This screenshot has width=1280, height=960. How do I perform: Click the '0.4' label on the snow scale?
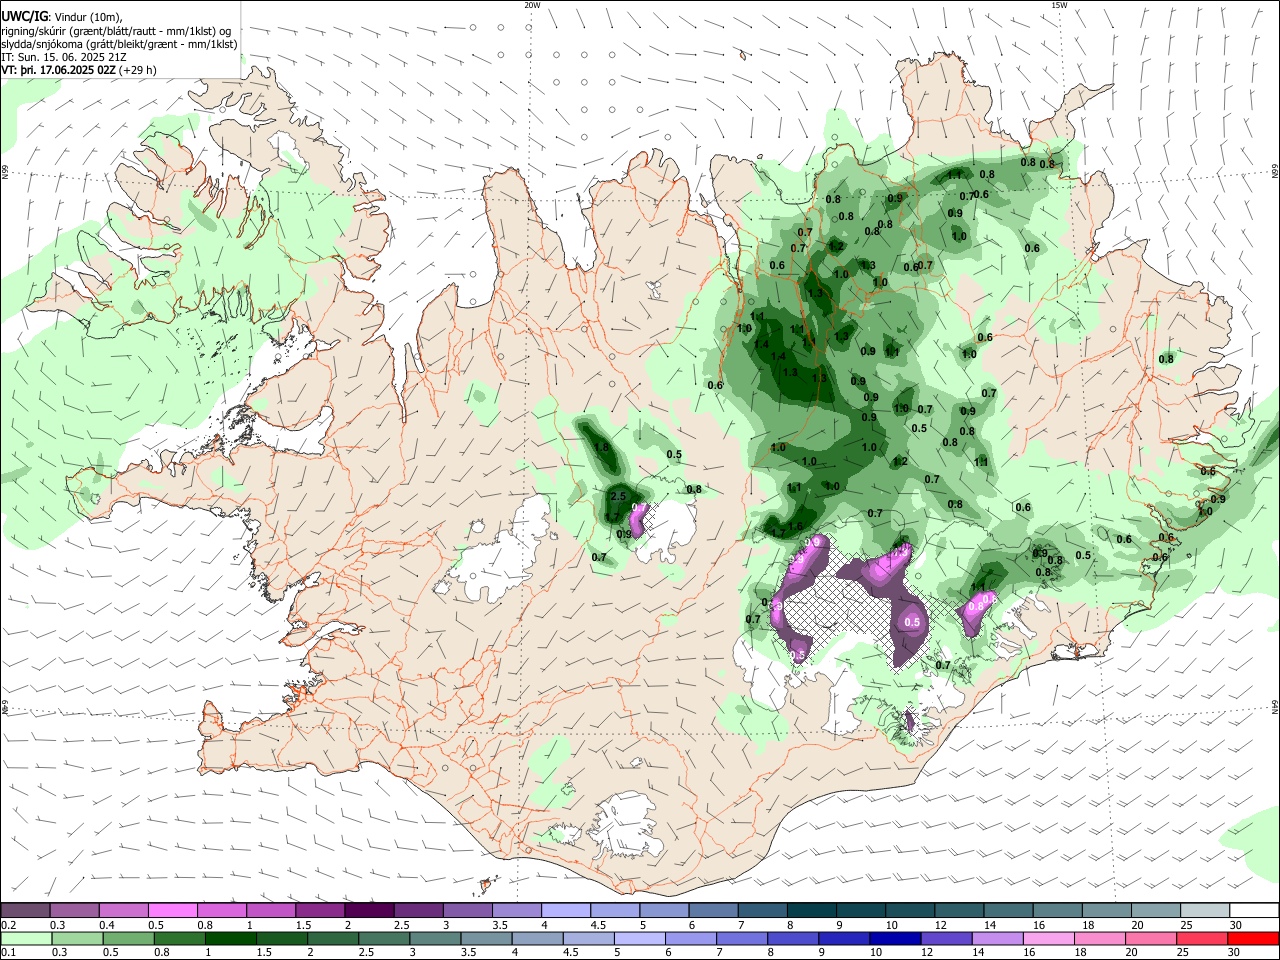[107, 924]
